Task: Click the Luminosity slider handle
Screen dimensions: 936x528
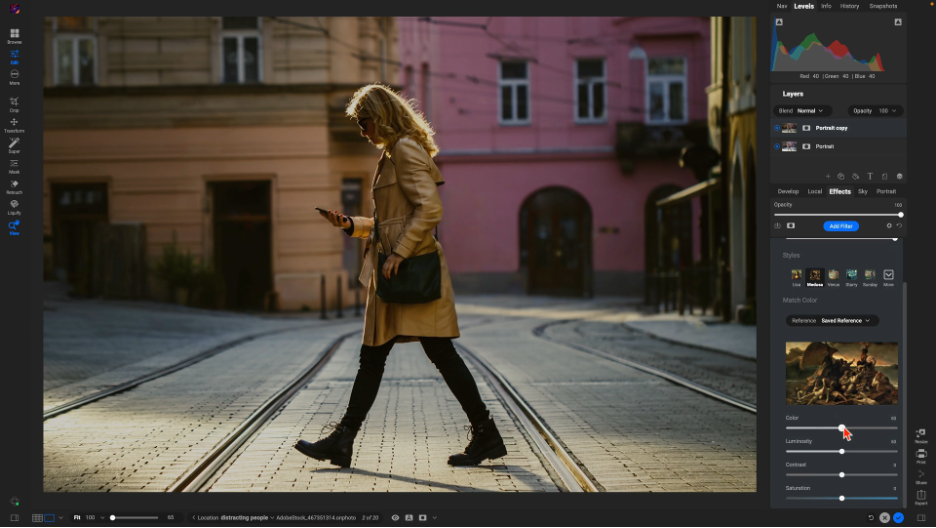Action: 842,451
